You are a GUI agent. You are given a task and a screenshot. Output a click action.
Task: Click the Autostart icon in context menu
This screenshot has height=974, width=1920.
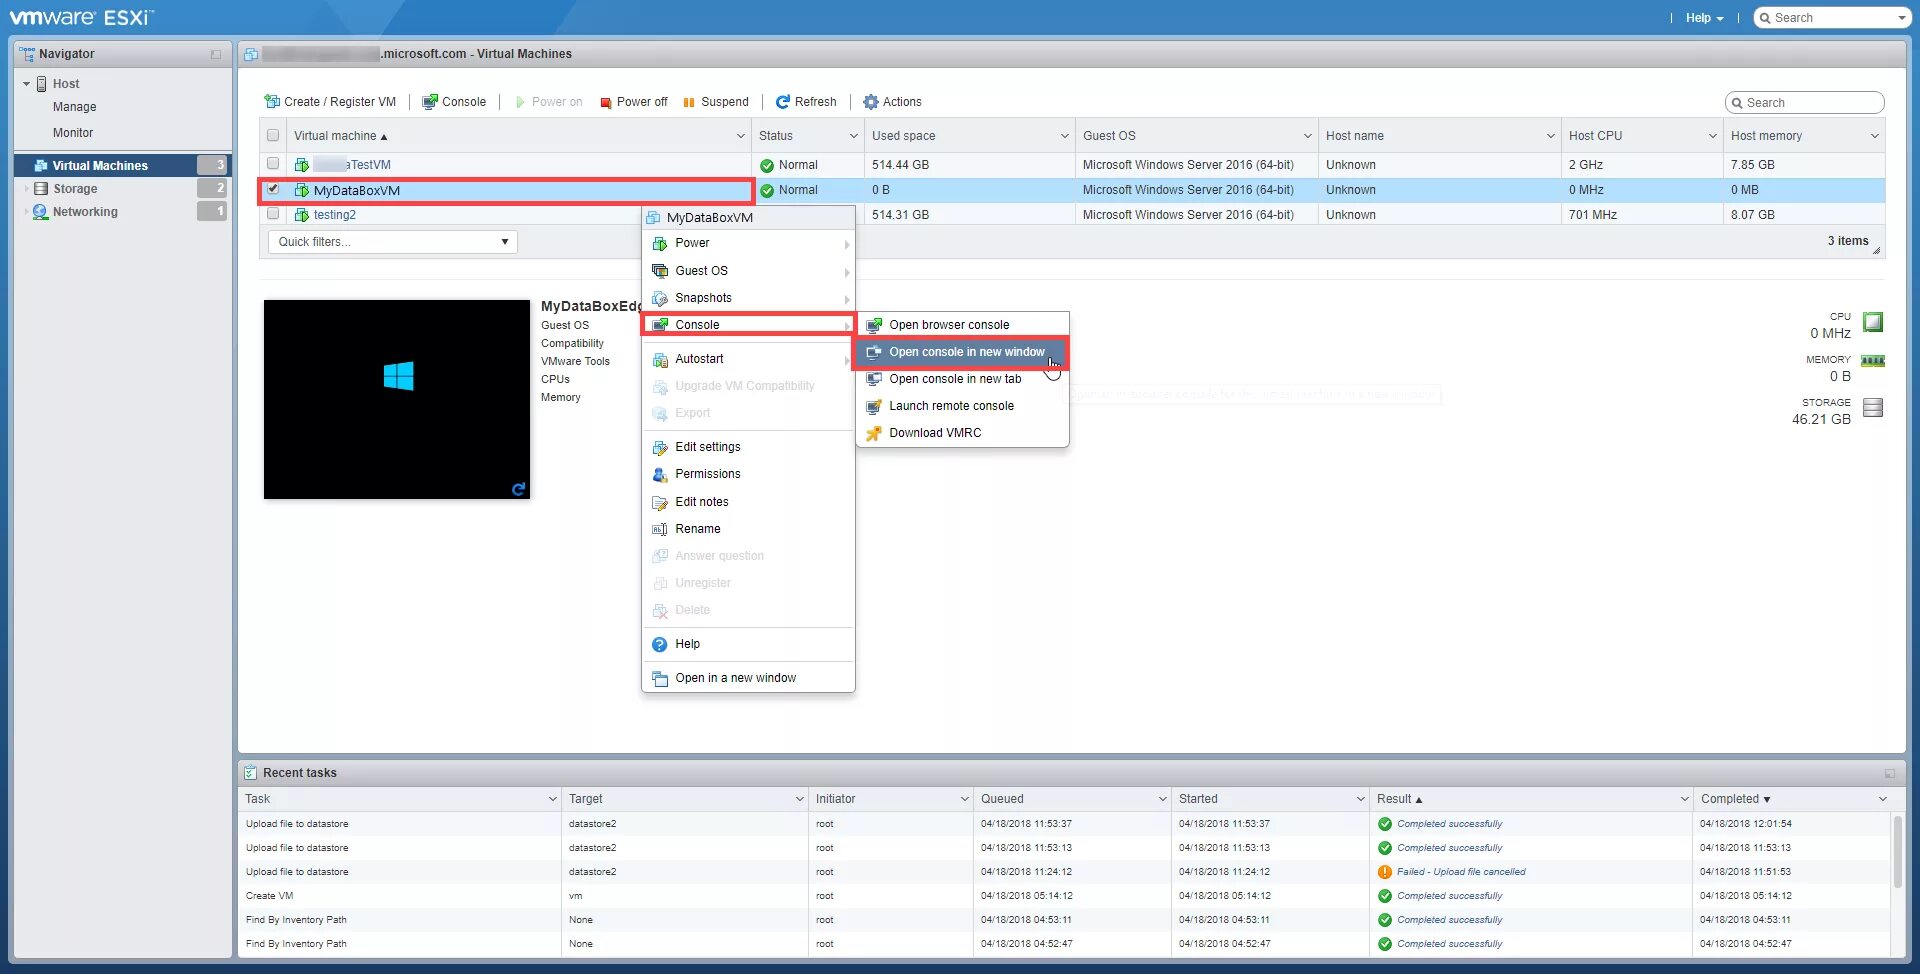[x=660, y=359]
